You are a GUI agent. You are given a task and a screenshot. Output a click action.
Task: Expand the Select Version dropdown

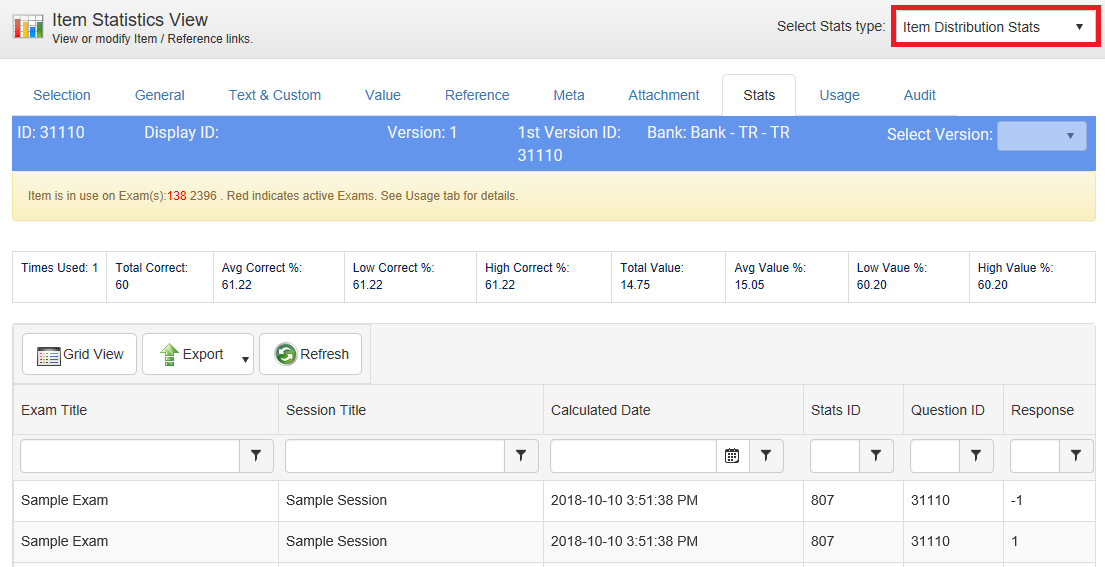pos(1041,135)
